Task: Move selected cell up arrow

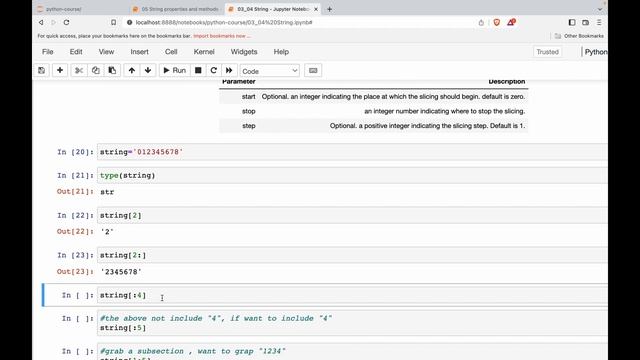Action: [131, 71]
